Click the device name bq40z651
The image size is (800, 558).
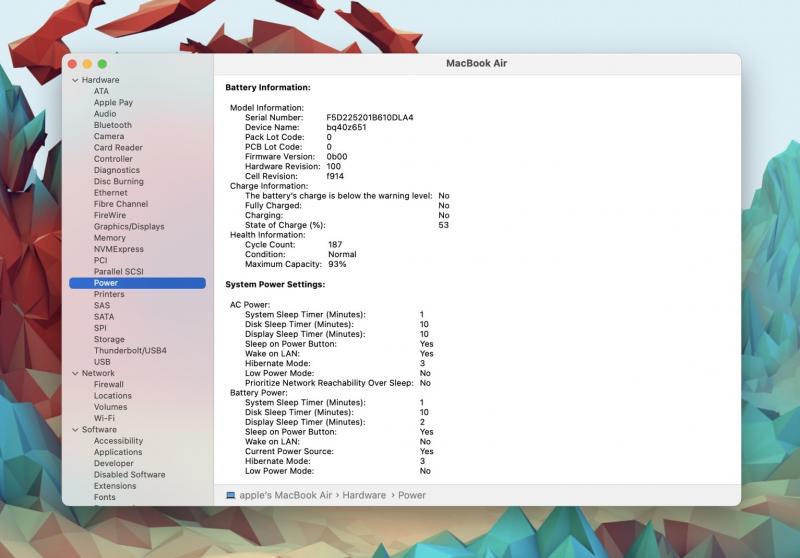pyautogui.click(x=346, y=127)
